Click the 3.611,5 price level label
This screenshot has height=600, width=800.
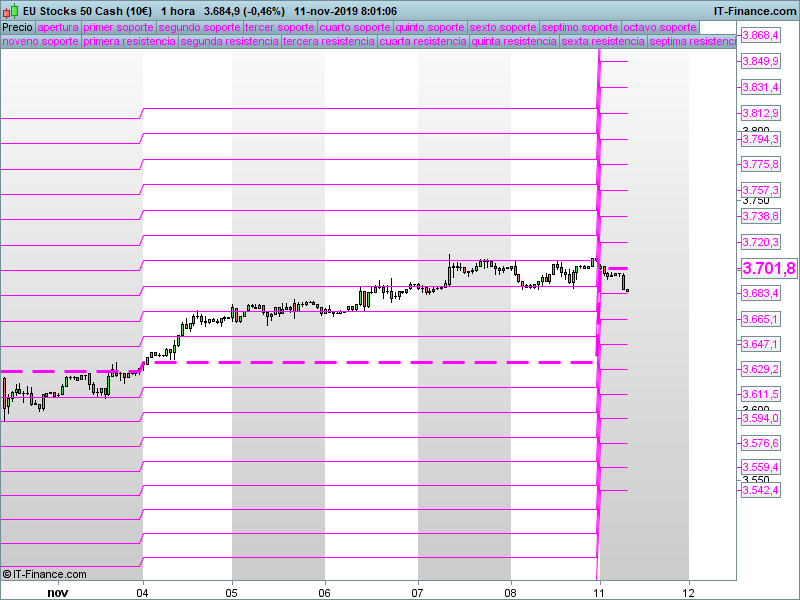click(760, 394)
